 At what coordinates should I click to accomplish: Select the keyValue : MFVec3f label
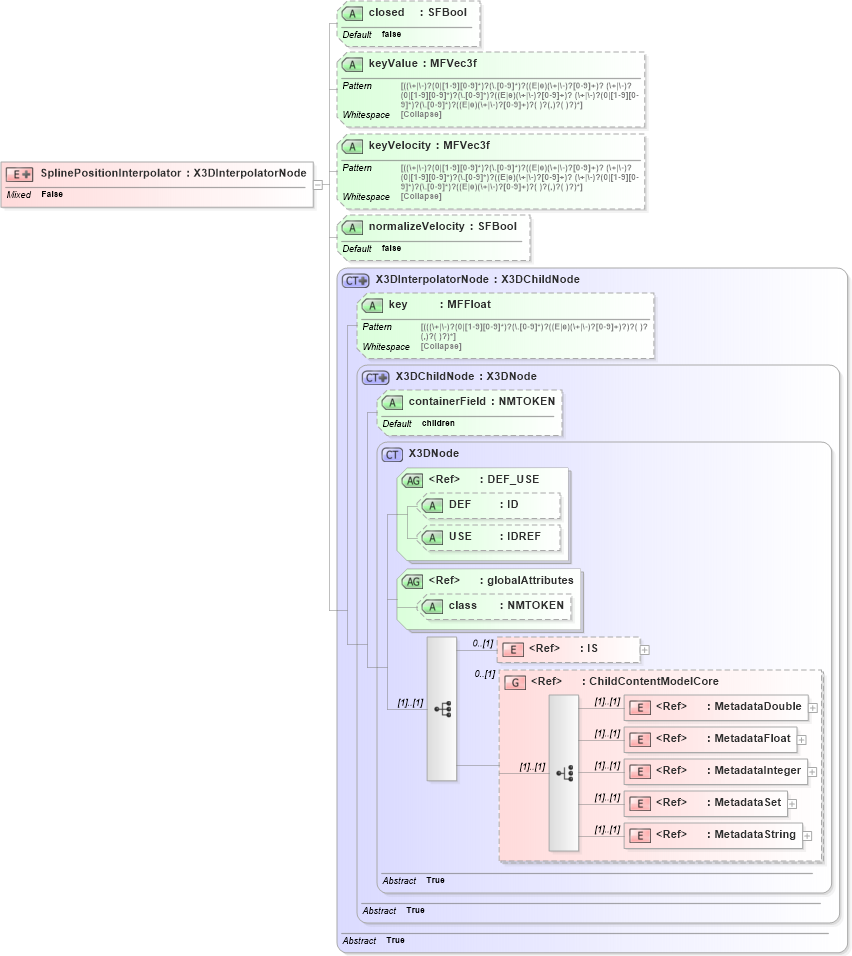click(423, 63)
